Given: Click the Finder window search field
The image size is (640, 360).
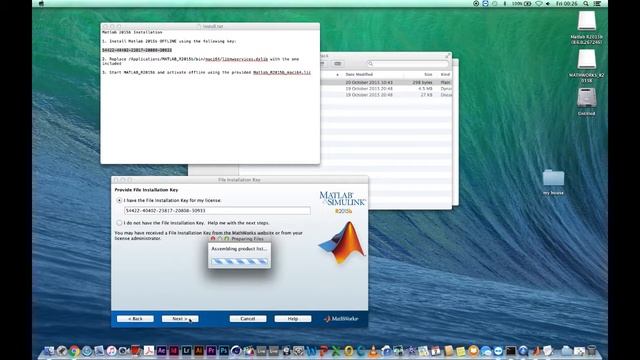Looking at the screenshot, I should point(407,64).
